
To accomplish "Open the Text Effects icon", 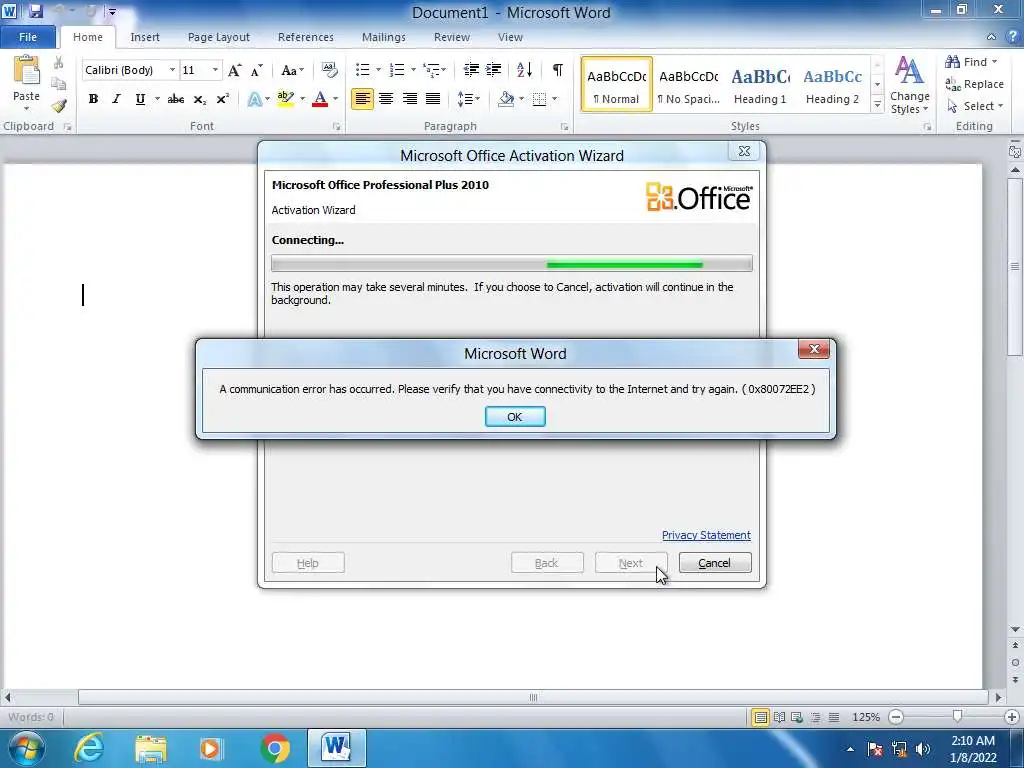I will click(x=254, y=99).
